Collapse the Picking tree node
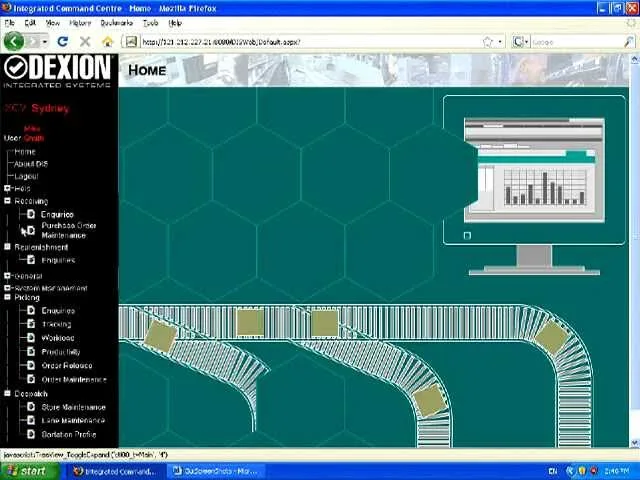The image size is (640, 480). pyautogui.click(x=7, y=297)
